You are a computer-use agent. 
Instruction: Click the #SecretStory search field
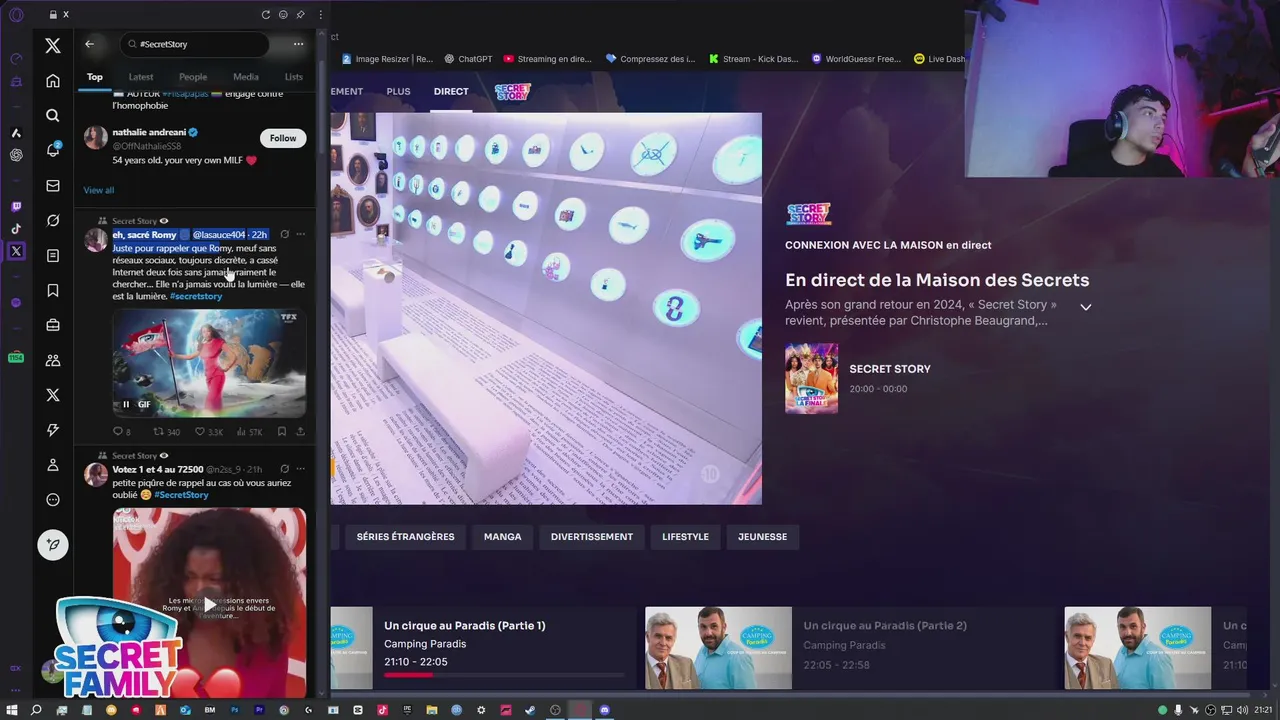click(x=194, y=44)
